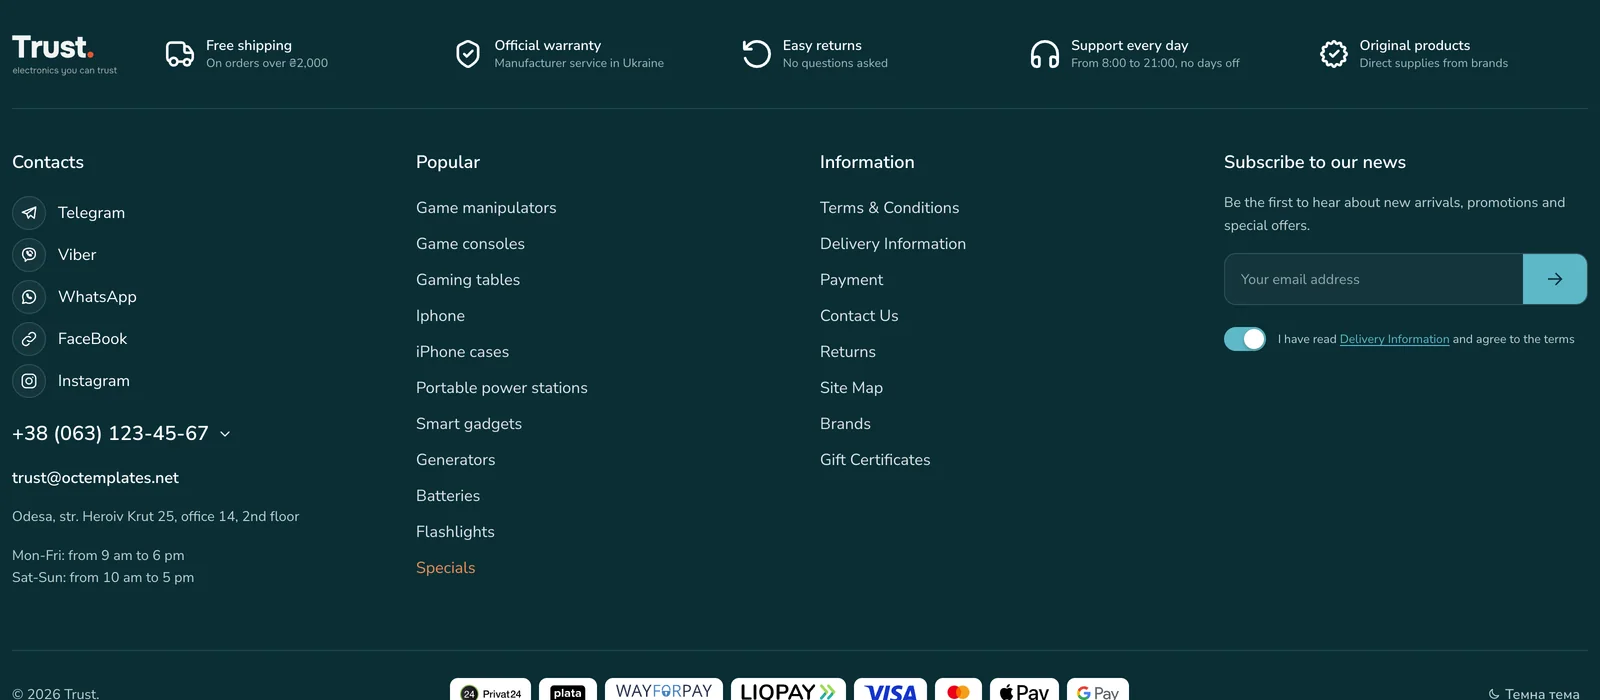Click the Odesa office address text
The height and width of the screenshot is (700, 1600).
click(155, 517)
